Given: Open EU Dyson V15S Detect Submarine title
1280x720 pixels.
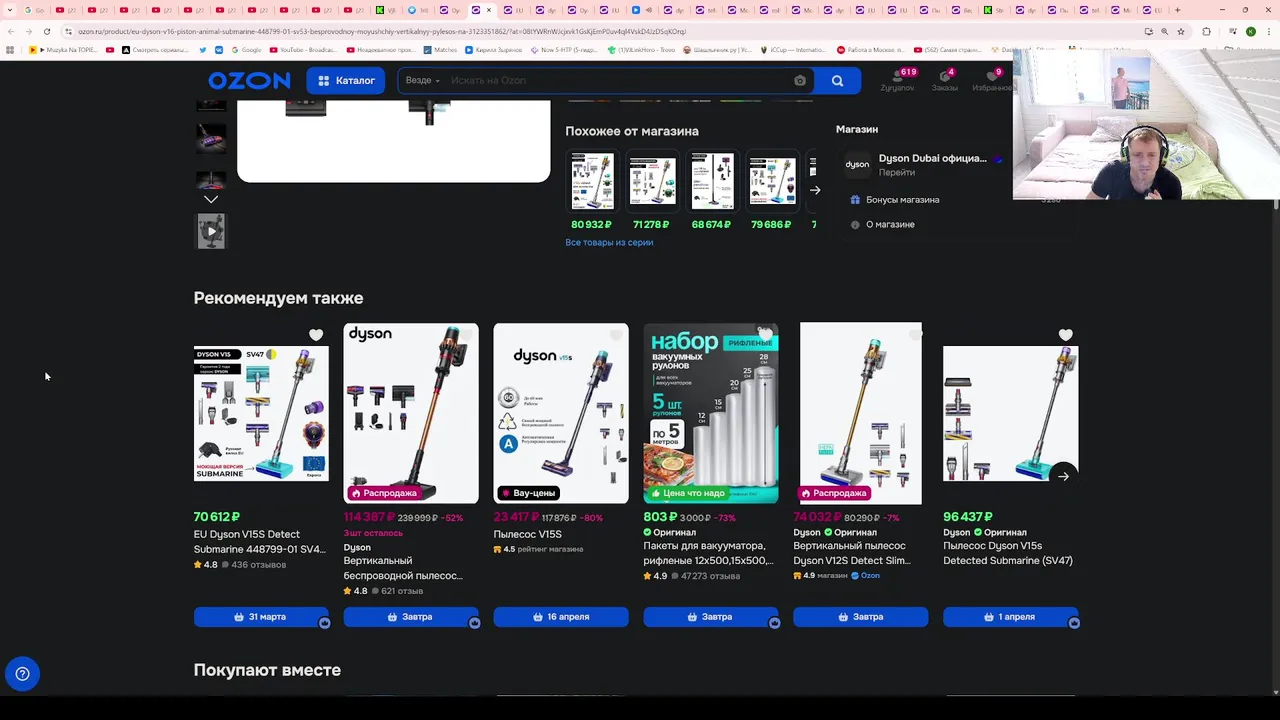Looking at the screenshot, I should click(260, 542).
